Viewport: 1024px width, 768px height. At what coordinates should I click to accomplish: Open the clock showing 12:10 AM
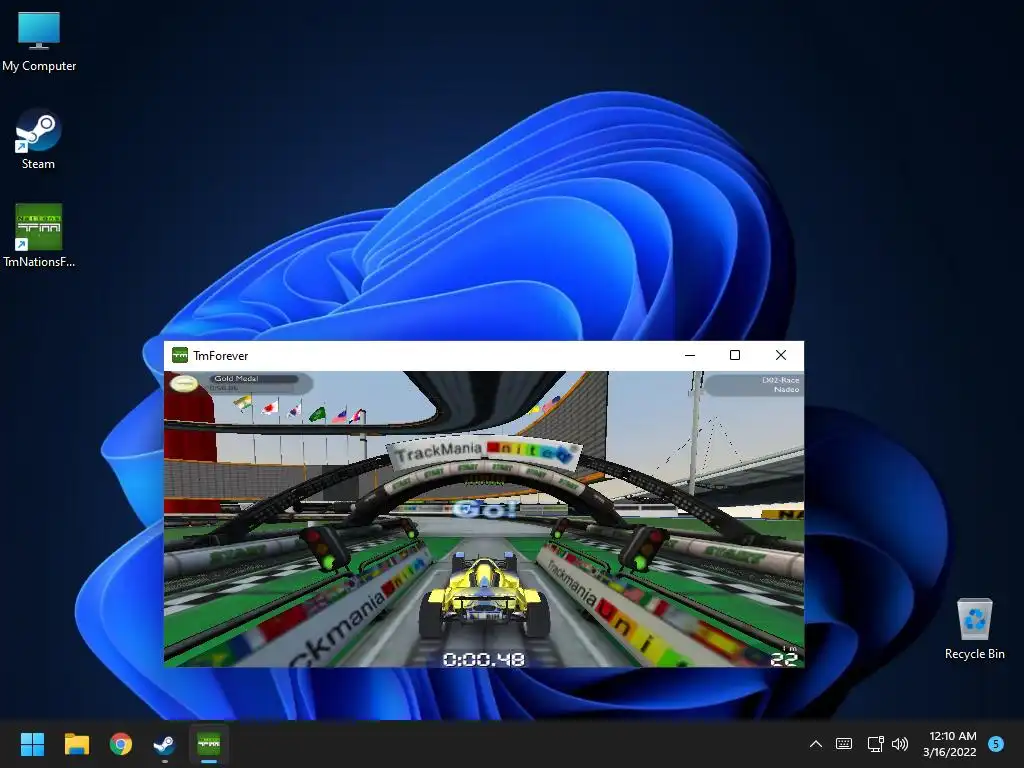pos(950,744)
